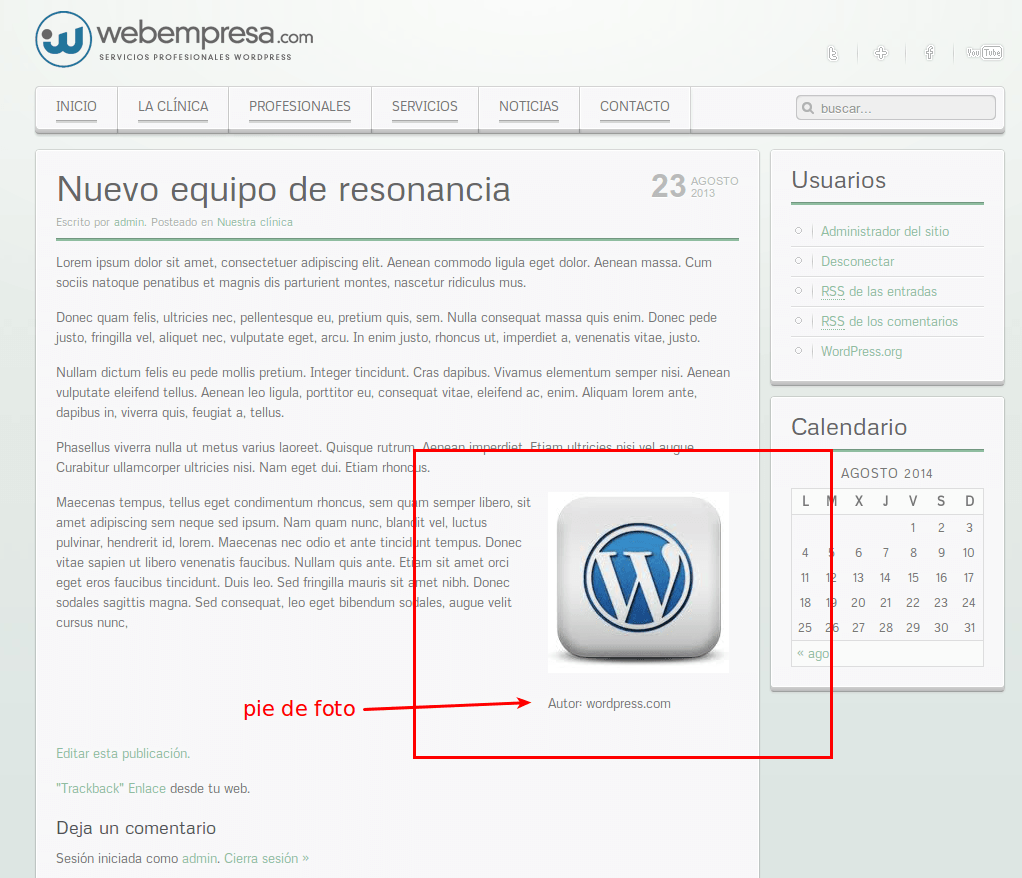This screenshot has width=1022, height=878.
Task: Click calendar day 24
Action: click(969, 603)
